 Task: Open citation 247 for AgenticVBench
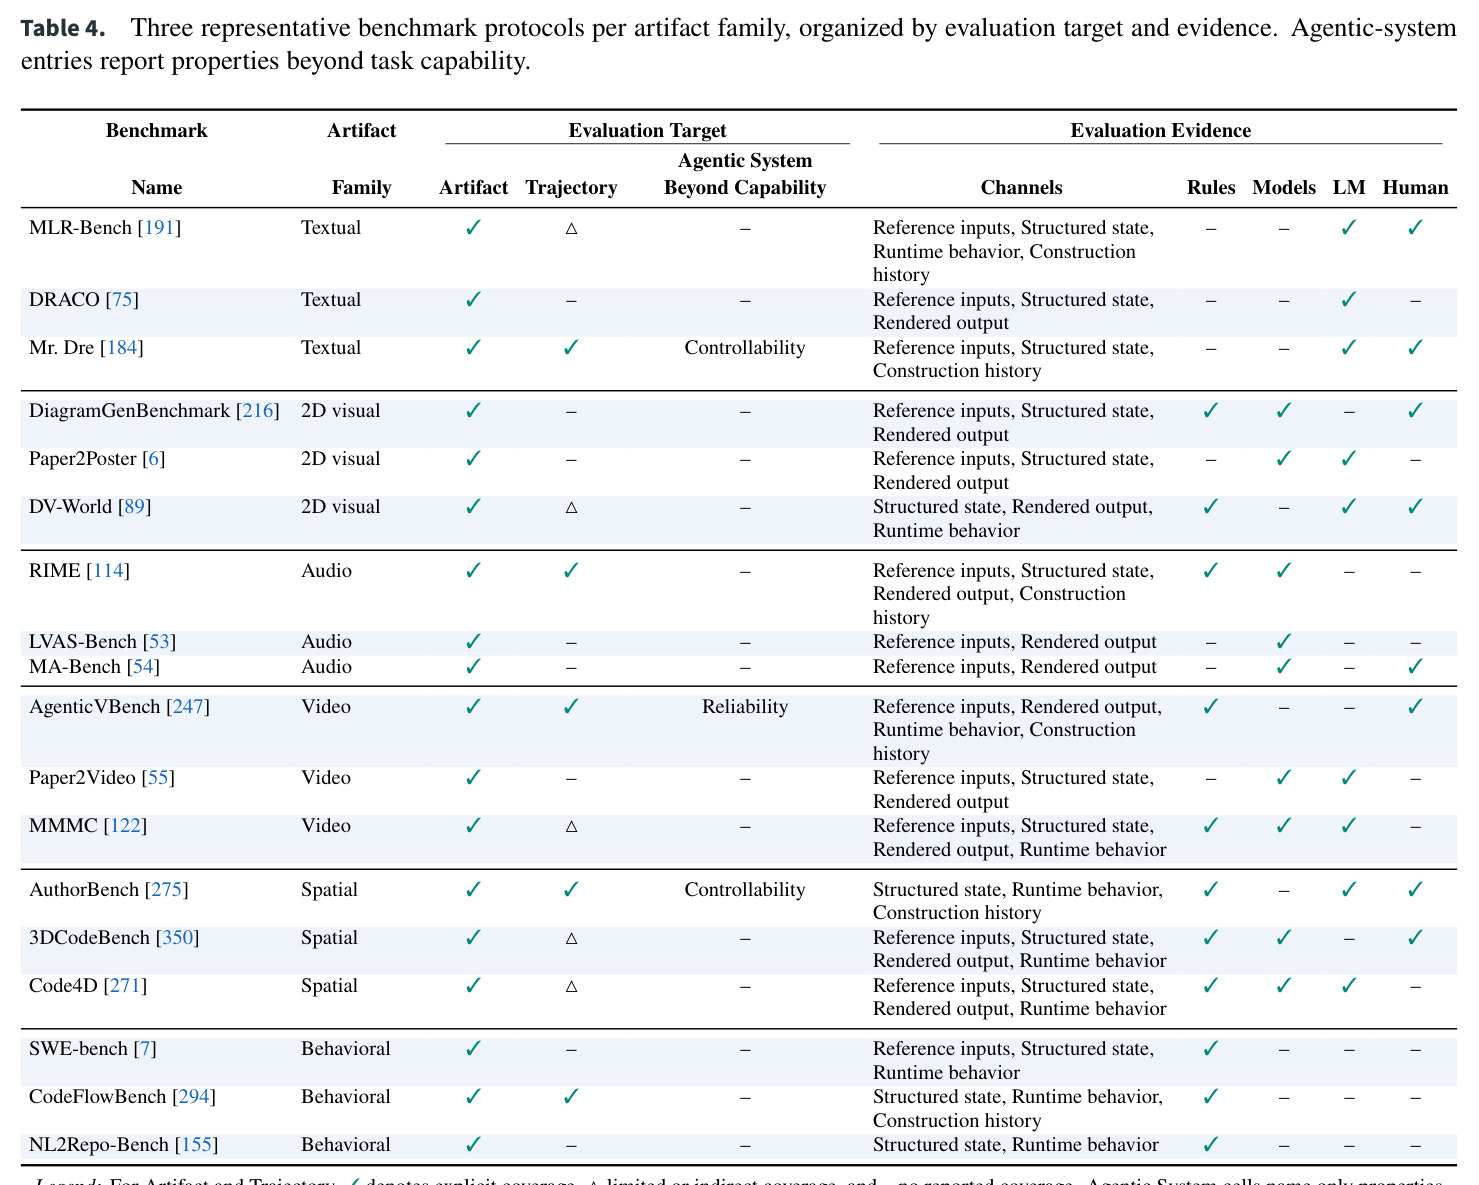coord(188,707)
